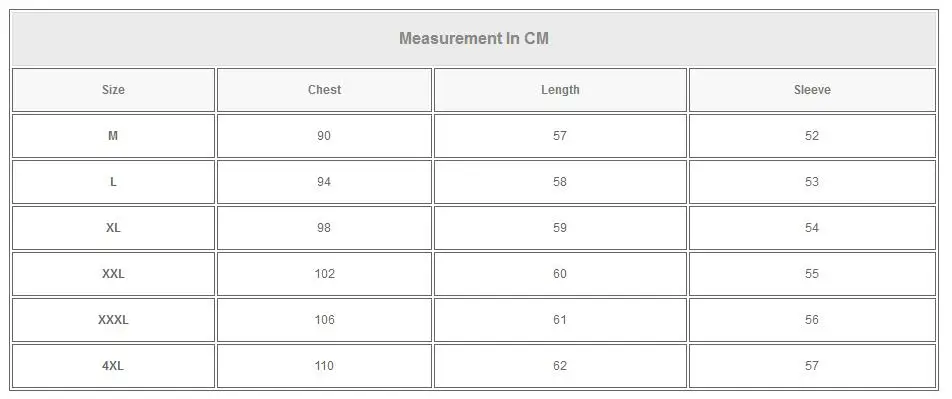Select the Chest column header
Viewport: 952px width, 399px height.
tap(324, 90)
